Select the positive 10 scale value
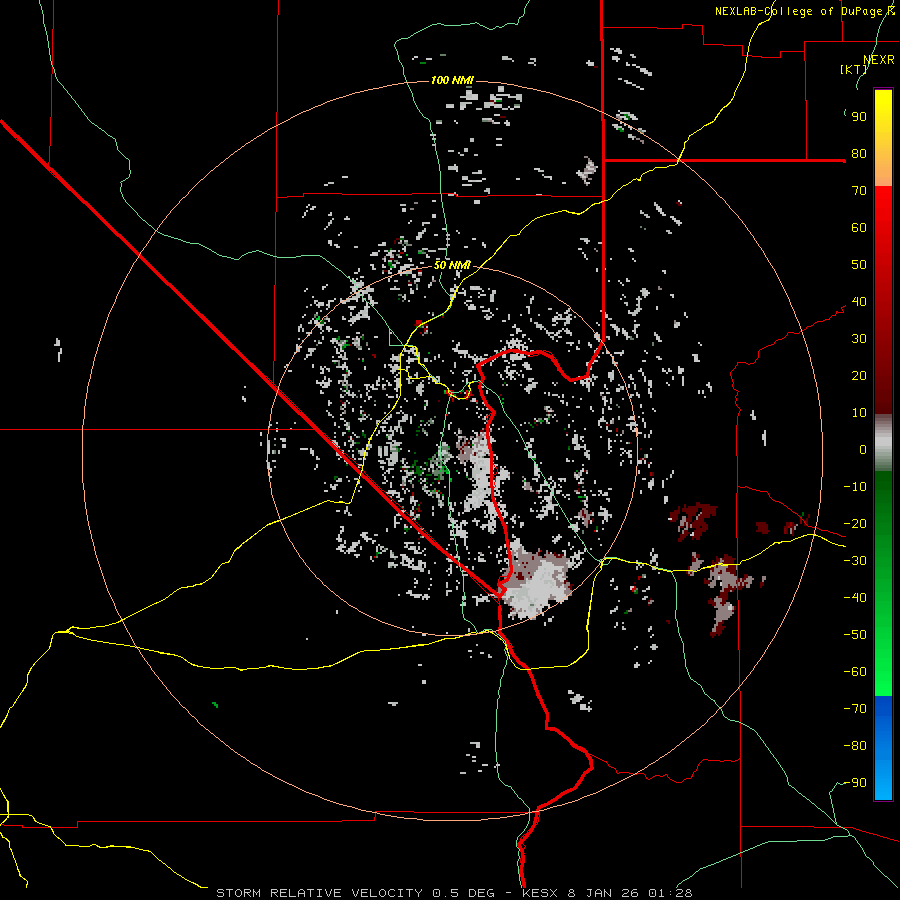Image resolution: width=900 pixels, height=900 pixels. pyautogui.click(x=859, y=413)
